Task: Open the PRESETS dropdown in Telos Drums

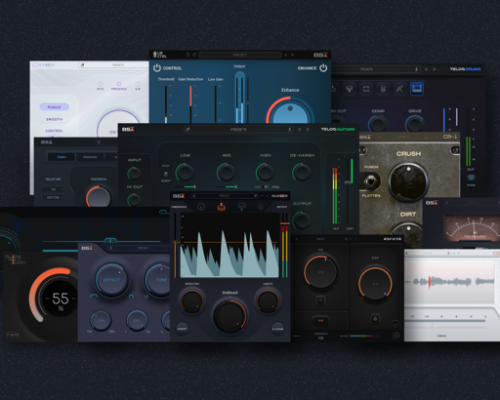Action: click(375, 69)
